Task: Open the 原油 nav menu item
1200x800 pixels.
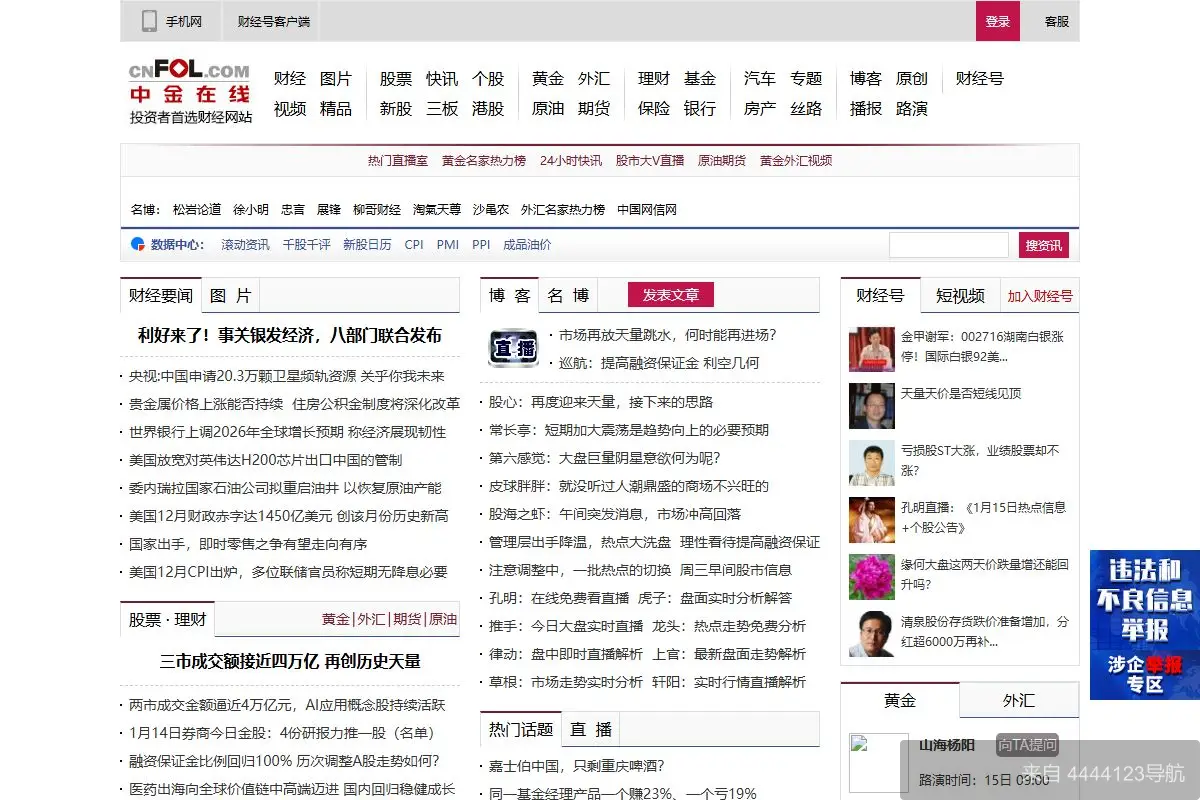Action: pos(548,108)
